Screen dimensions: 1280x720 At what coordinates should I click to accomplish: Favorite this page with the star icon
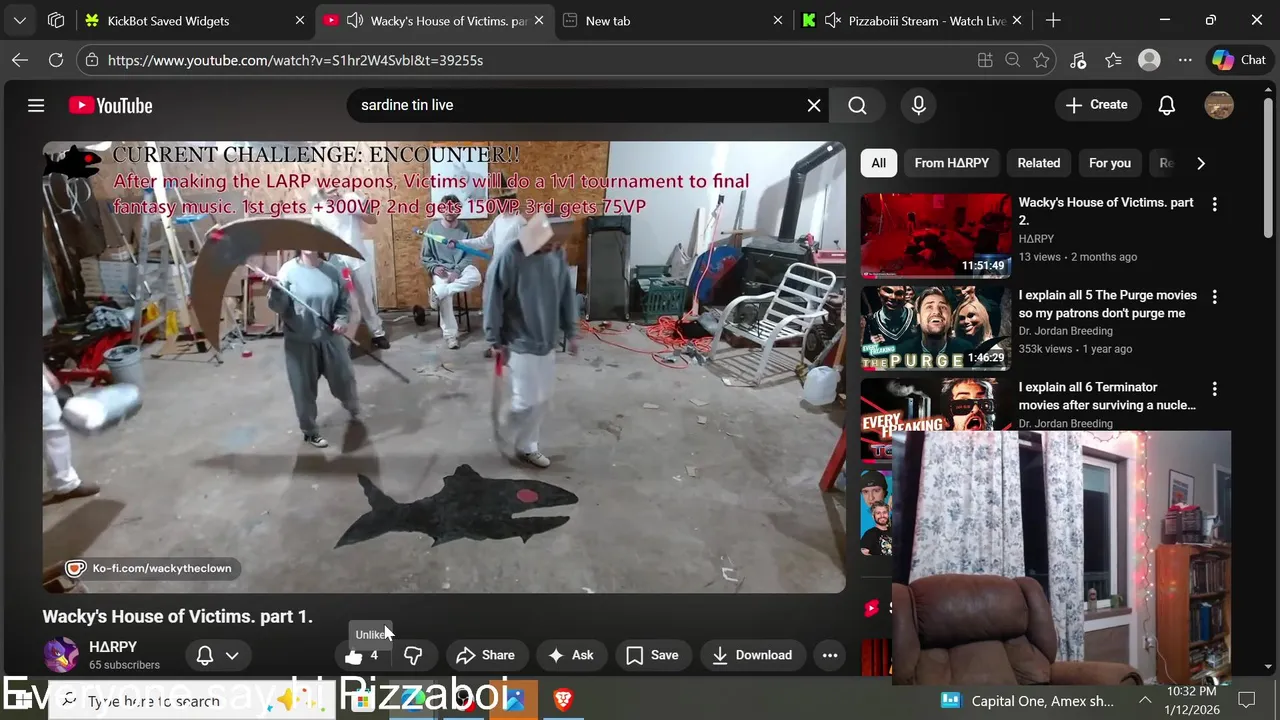(x=1041, y=60)
